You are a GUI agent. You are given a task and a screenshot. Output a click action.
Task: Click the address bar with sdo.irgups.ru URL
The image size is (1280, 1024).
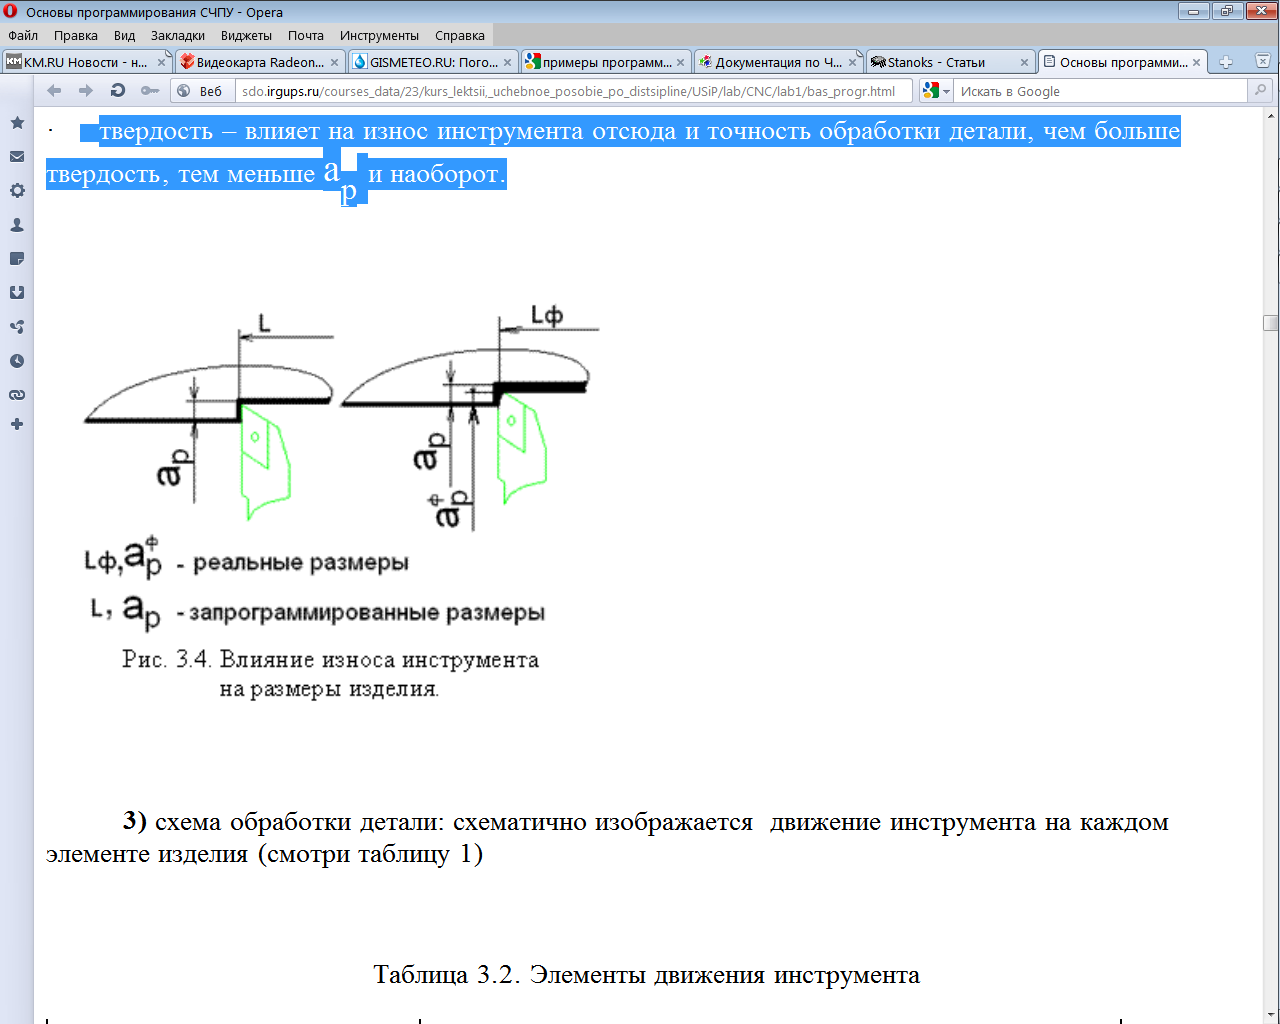tap(574, 91)
